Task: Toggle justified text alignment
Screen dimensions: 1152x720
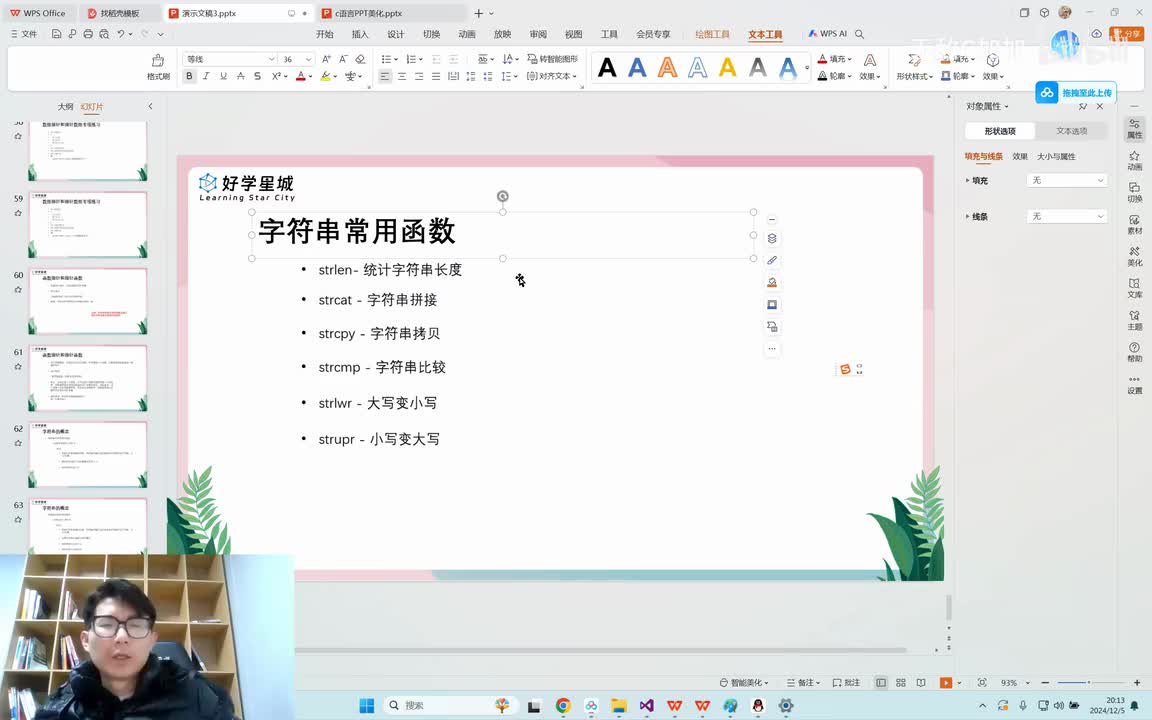Action: coord(436,76)
